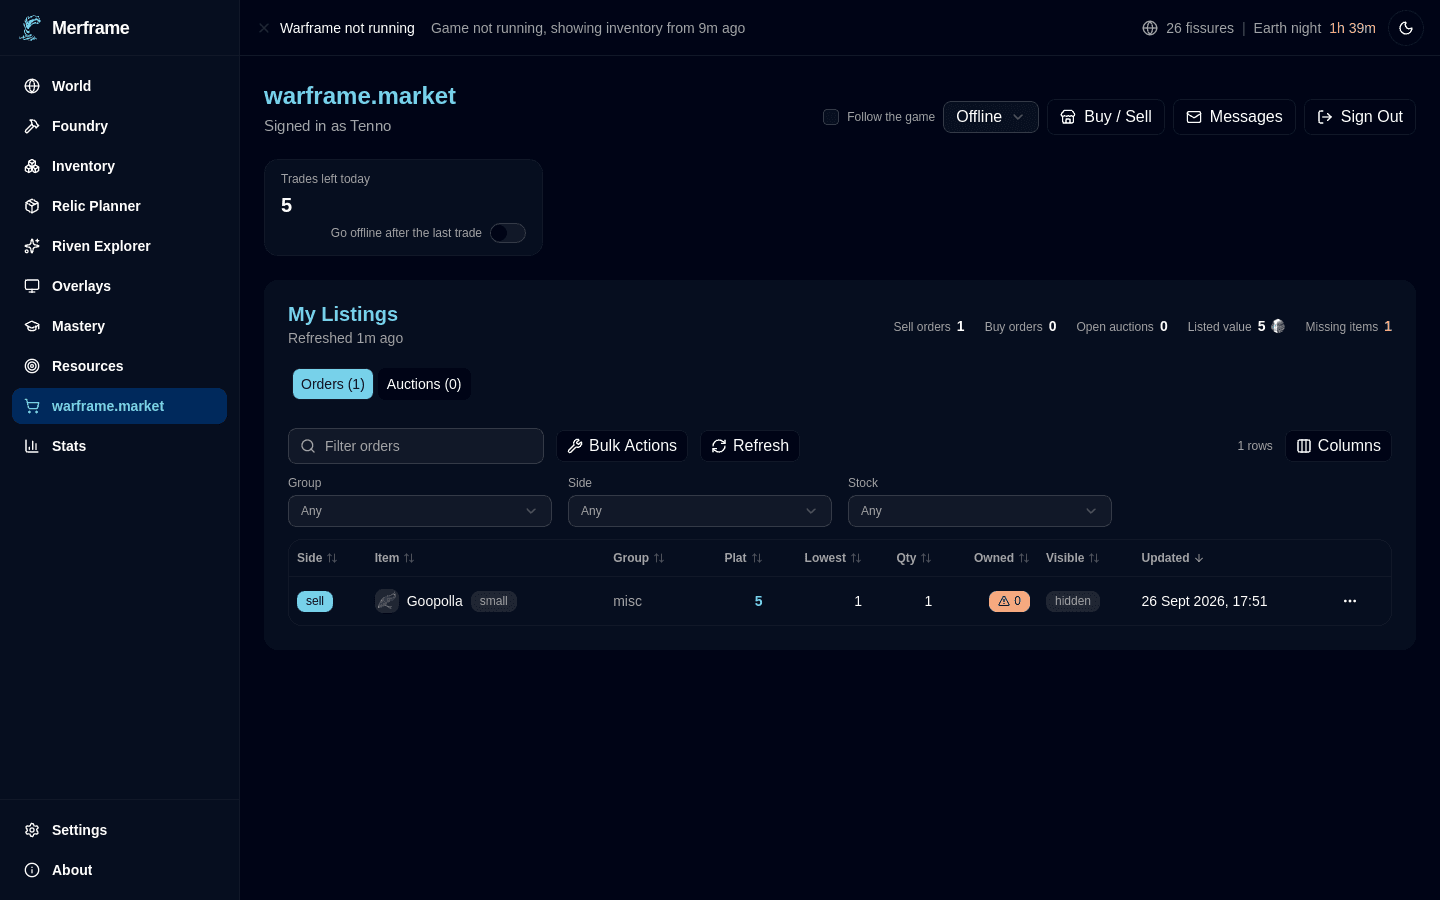Open Overlays section
This screenshot has width=1440, height=900.
click(x=119, y=286)
